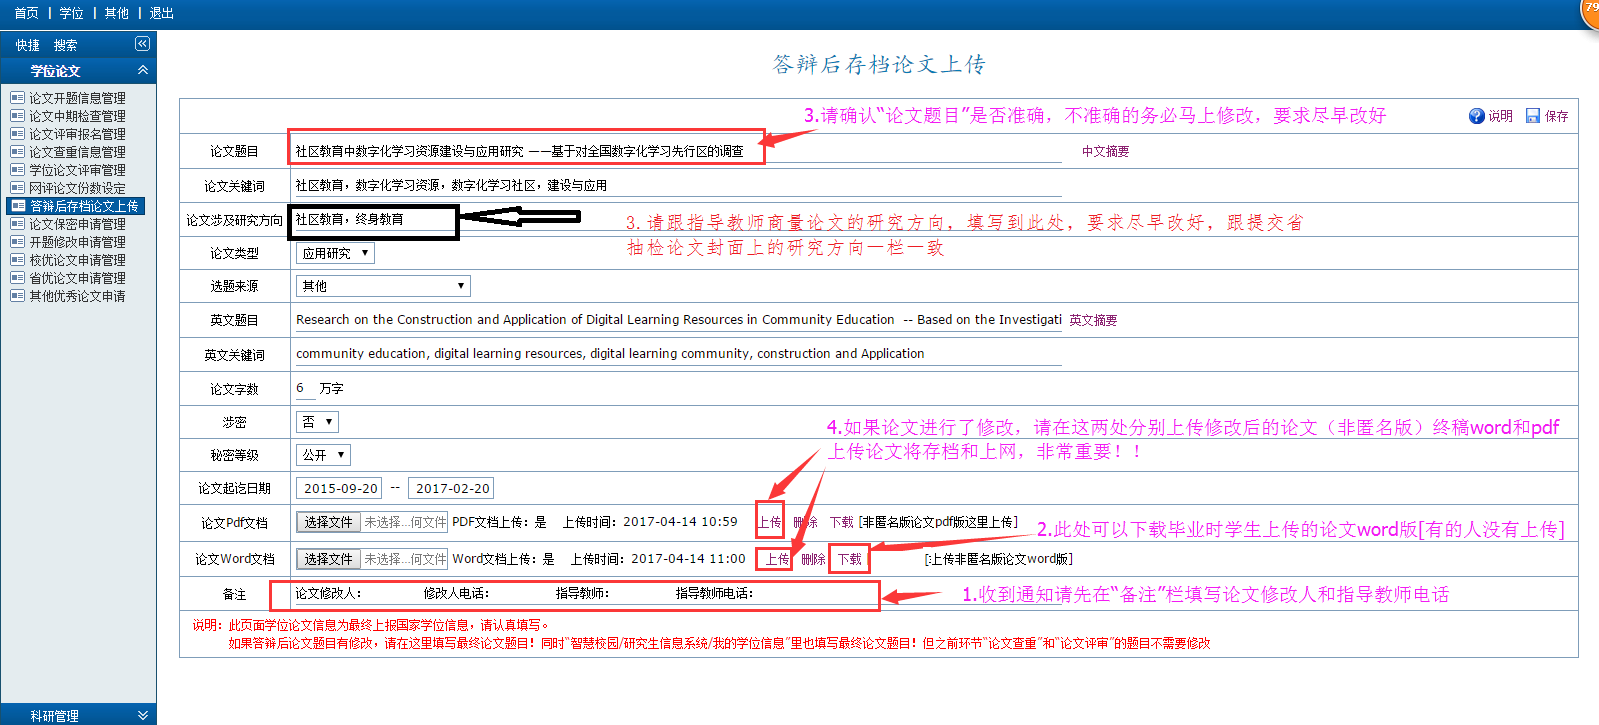Click the 学位论文 section header
The image size is (1599, 725).
pyautogui.click(x=78, y=71)
